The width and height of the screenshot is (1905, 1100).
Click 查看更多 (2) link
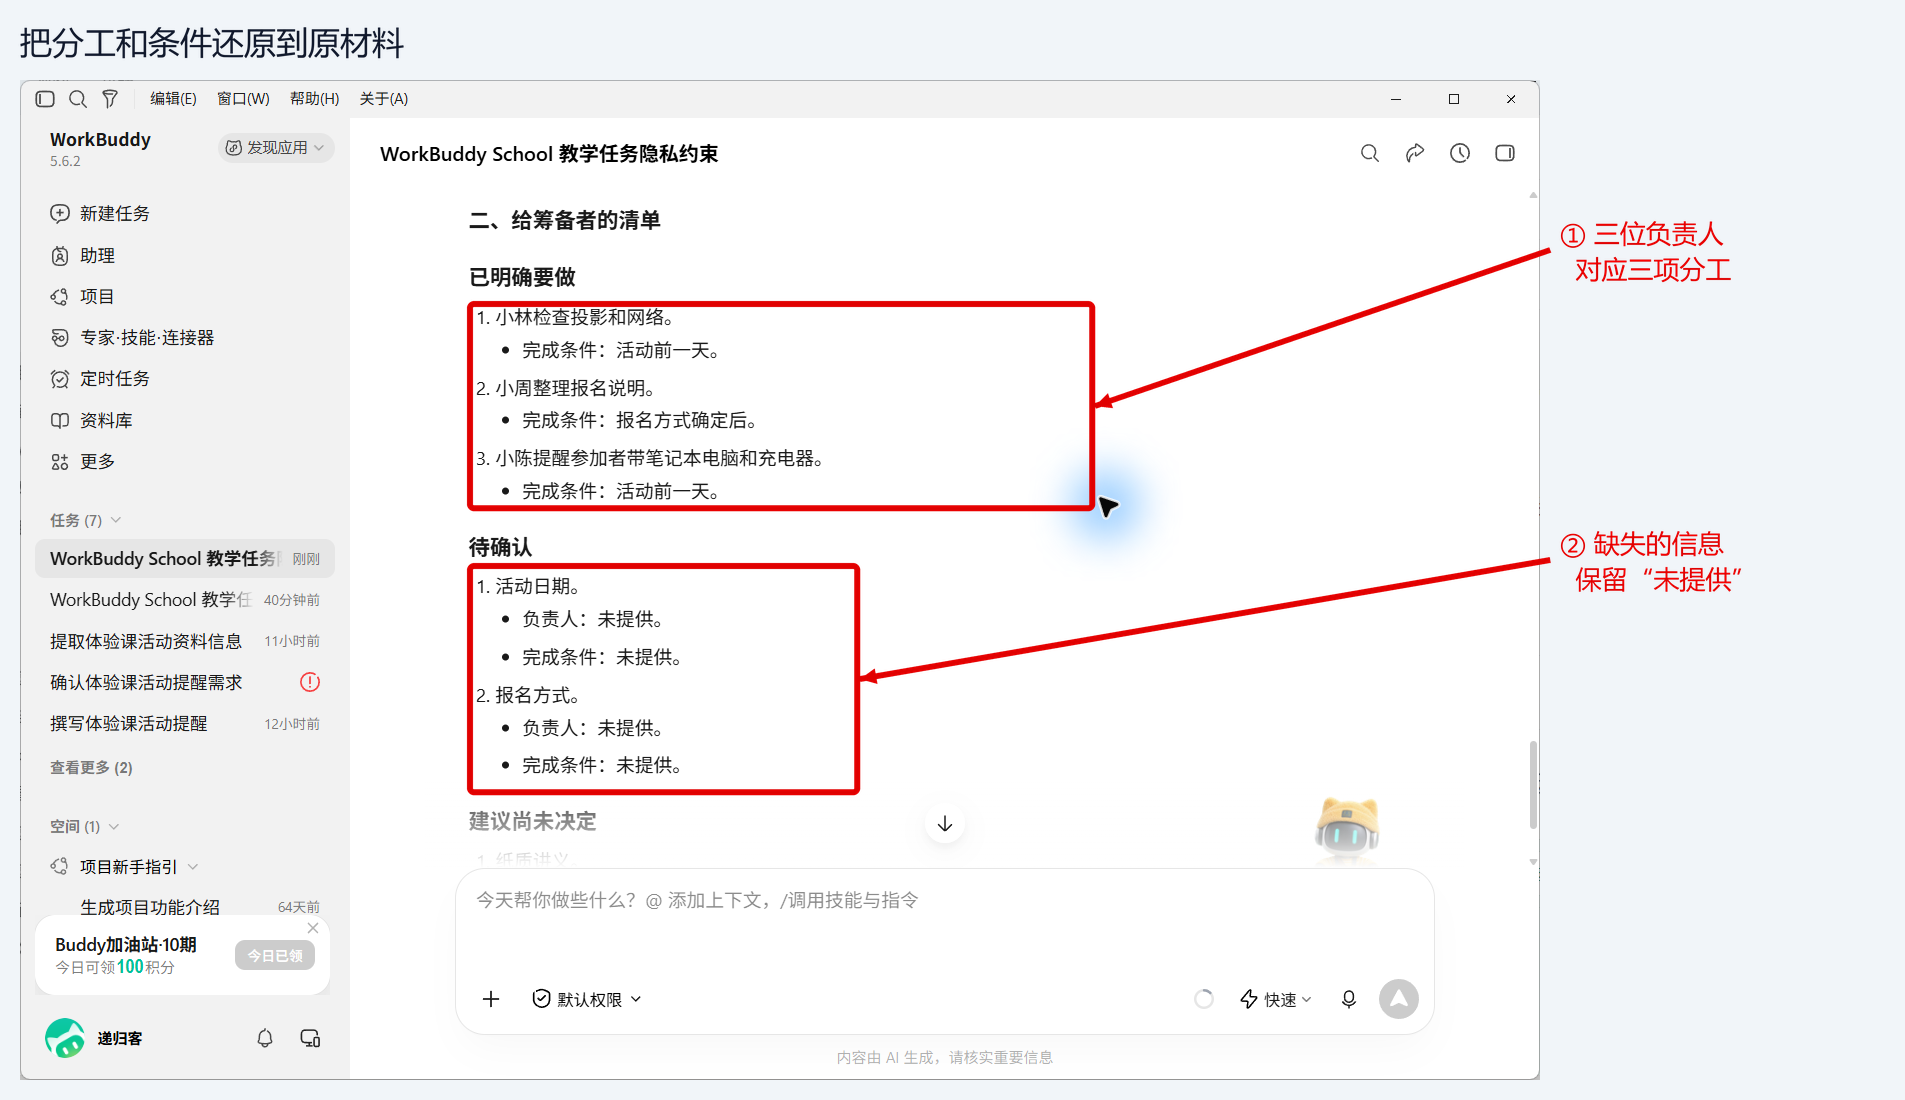tap(91, 768)
